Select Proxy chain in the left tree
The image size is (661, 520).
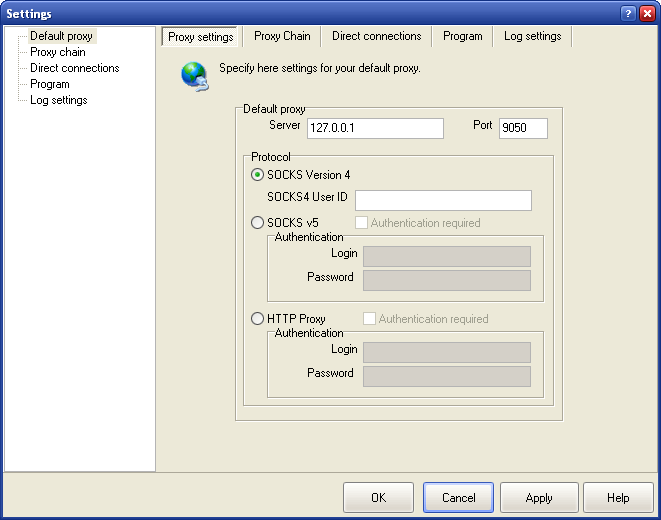58,52
